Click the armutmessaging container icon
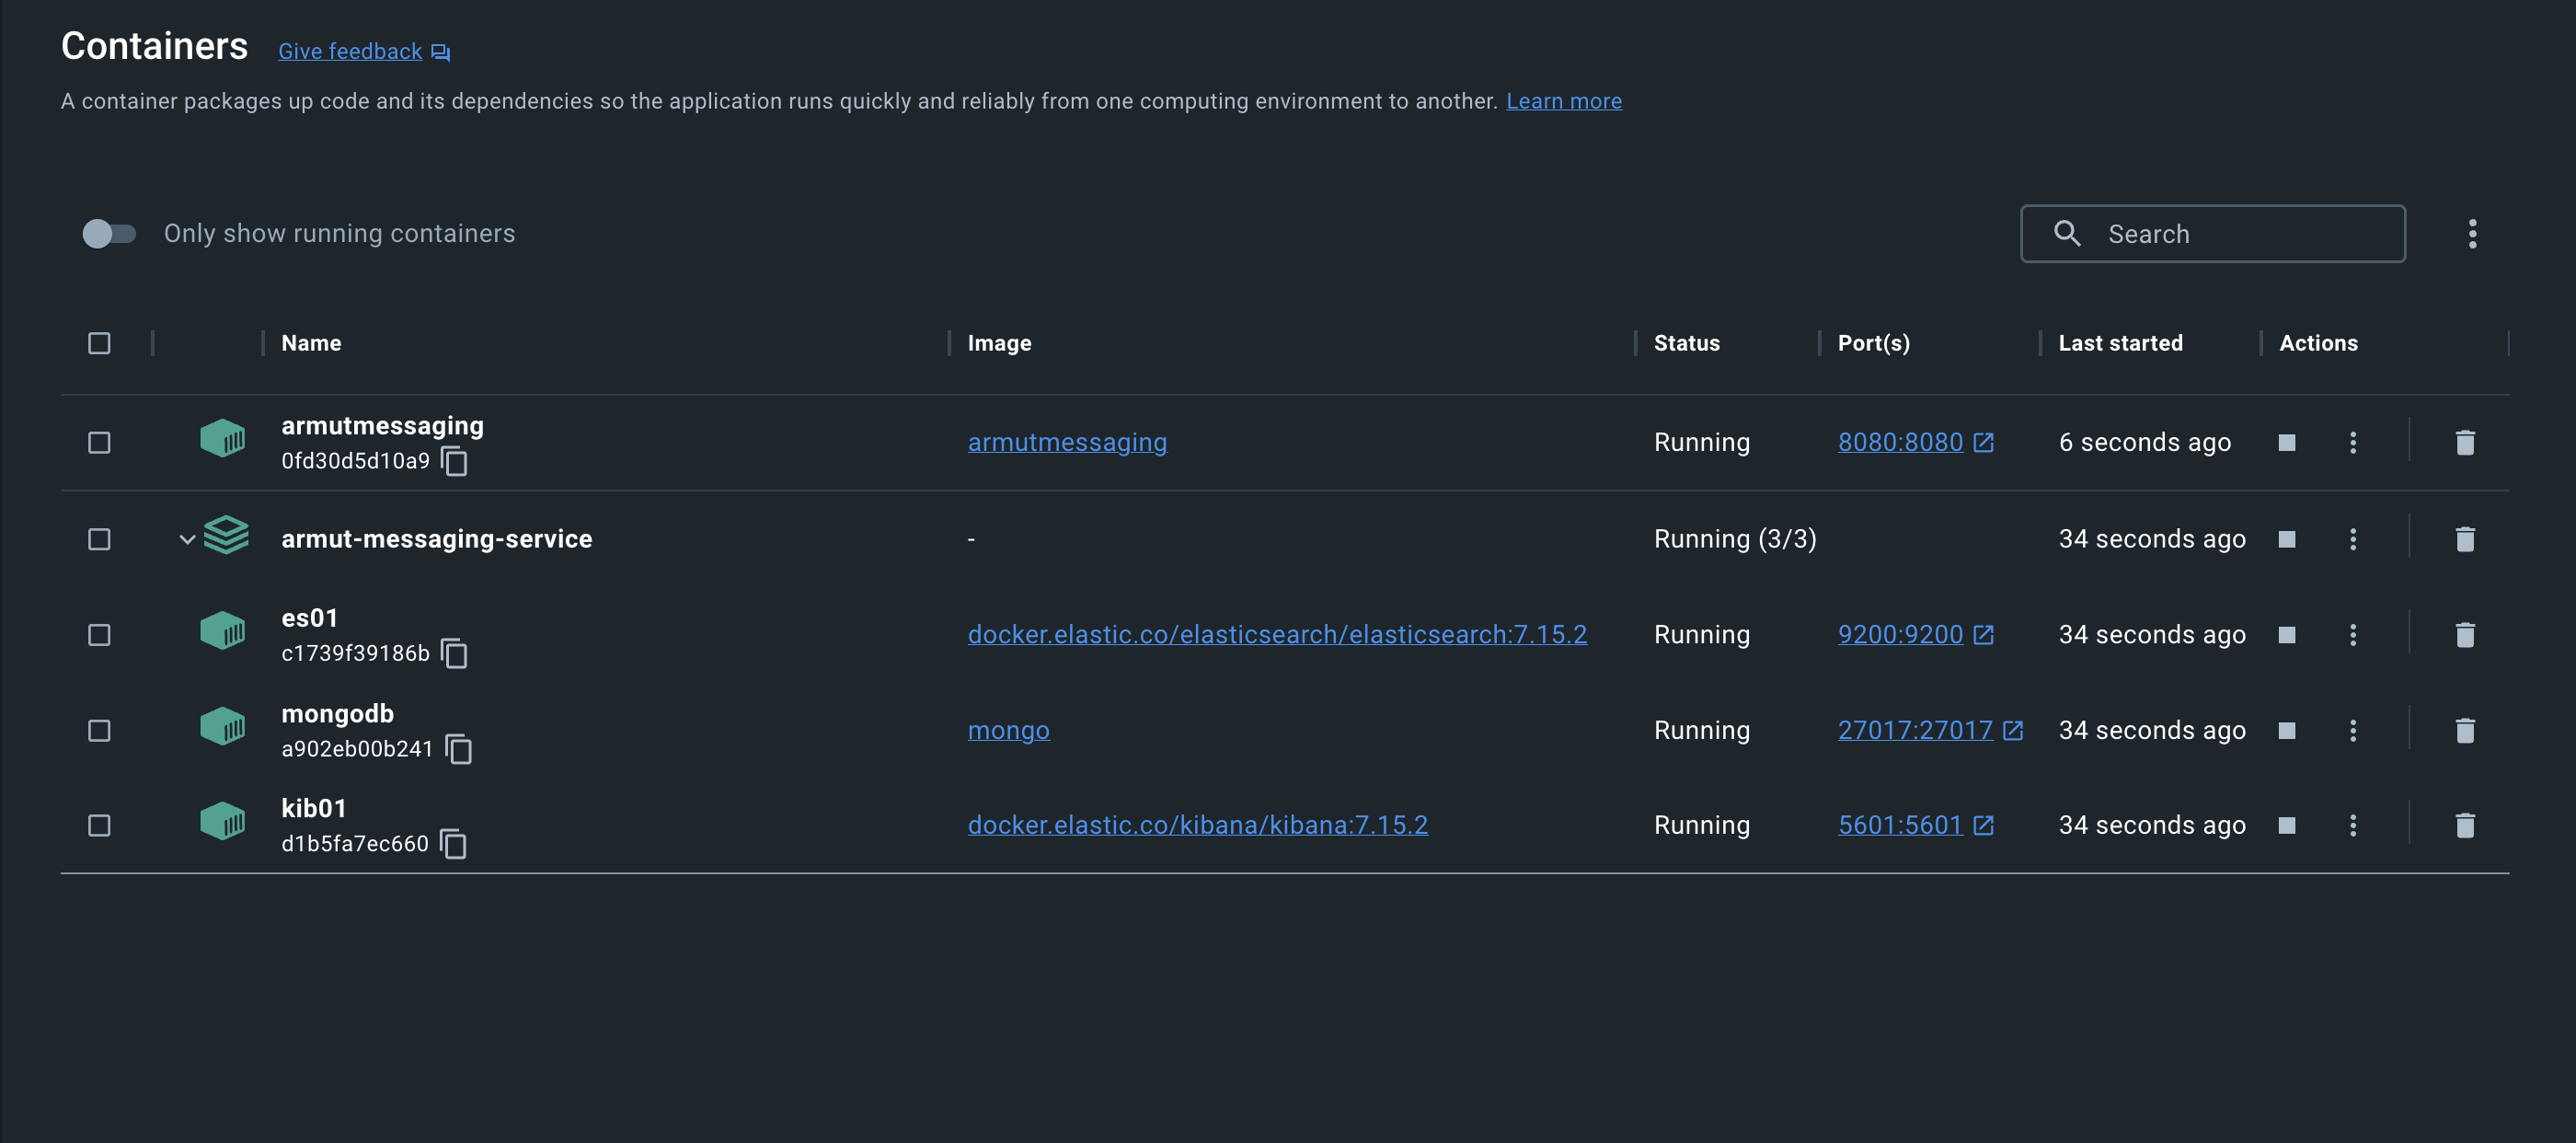The height and width of the screenshot is (1143, 2576). click(223, 440)
